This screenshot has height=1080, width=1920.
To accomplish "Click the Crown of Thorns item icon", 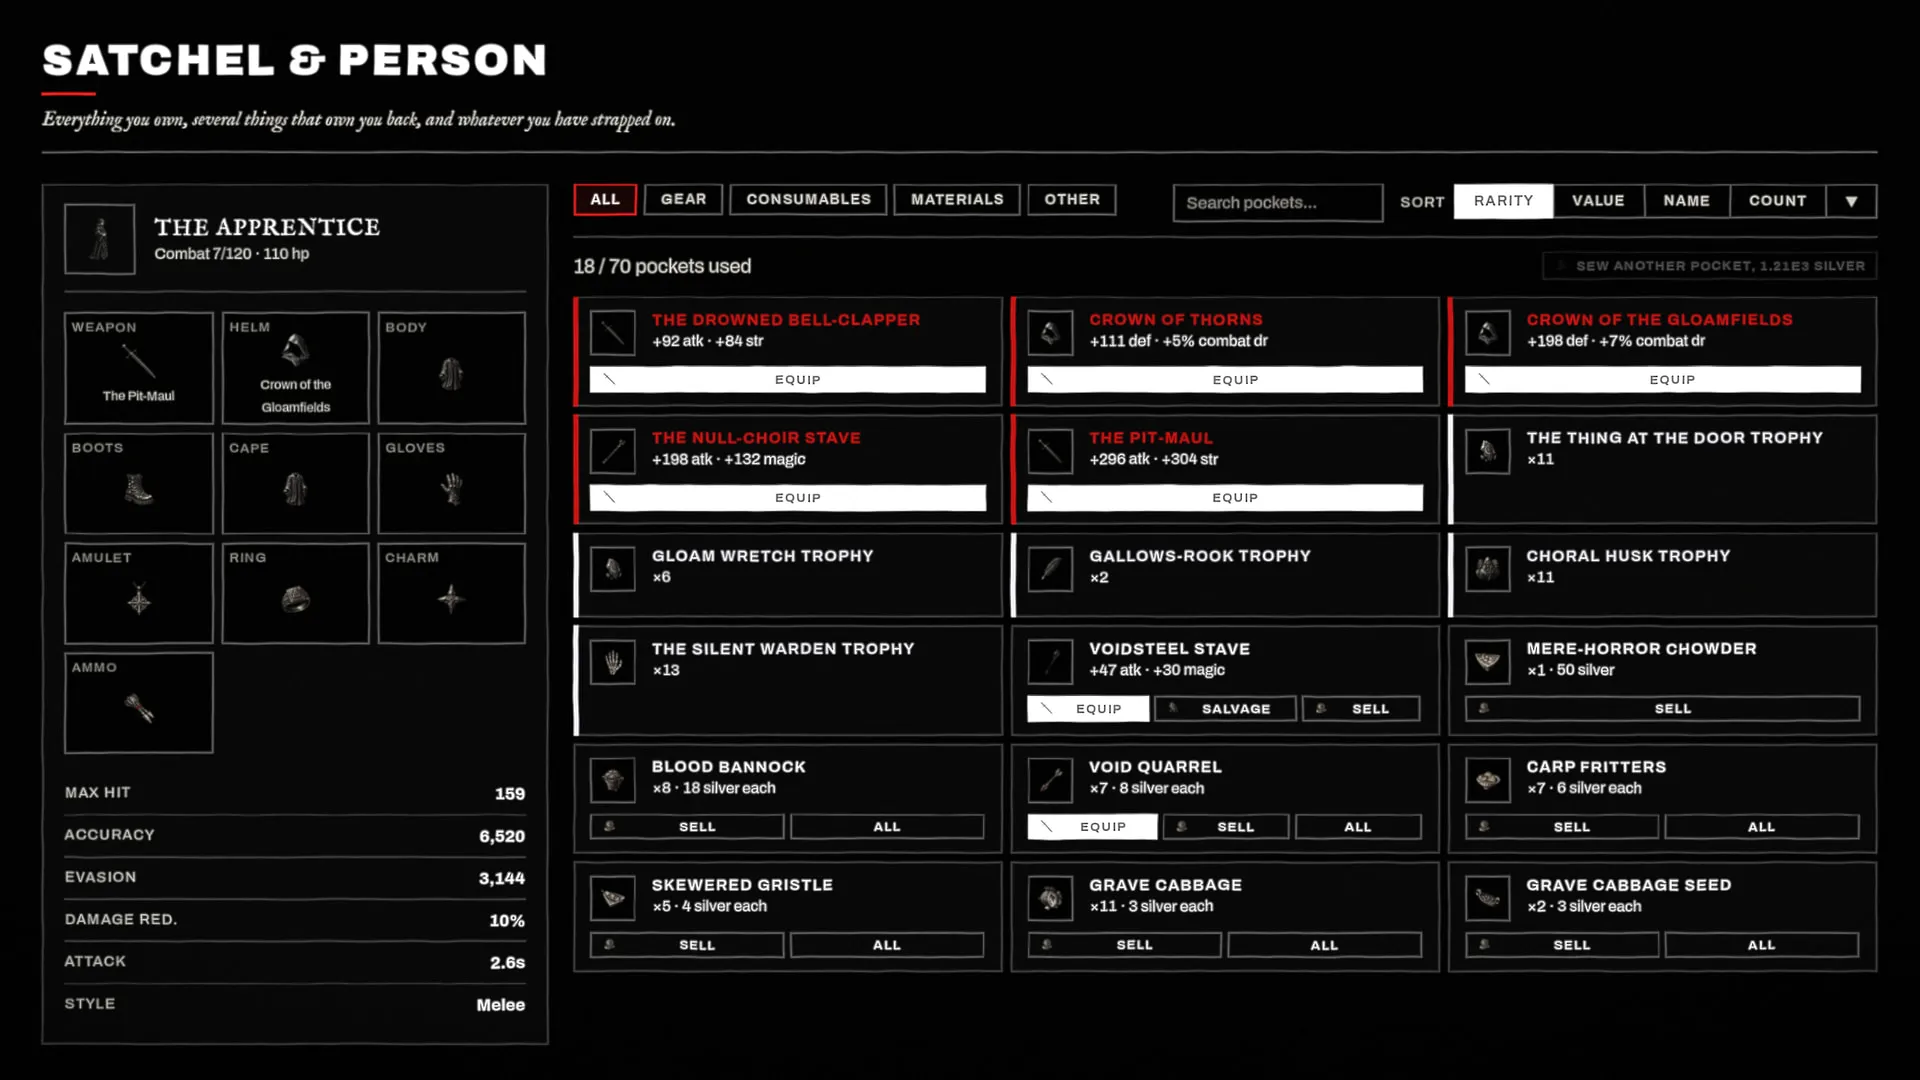I will pyautogui.click(x=1050, y=332).
